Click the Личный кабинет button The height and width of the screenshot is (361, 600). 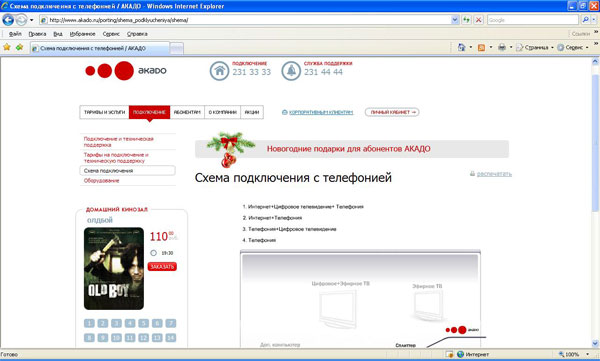[x=392, y=112]
